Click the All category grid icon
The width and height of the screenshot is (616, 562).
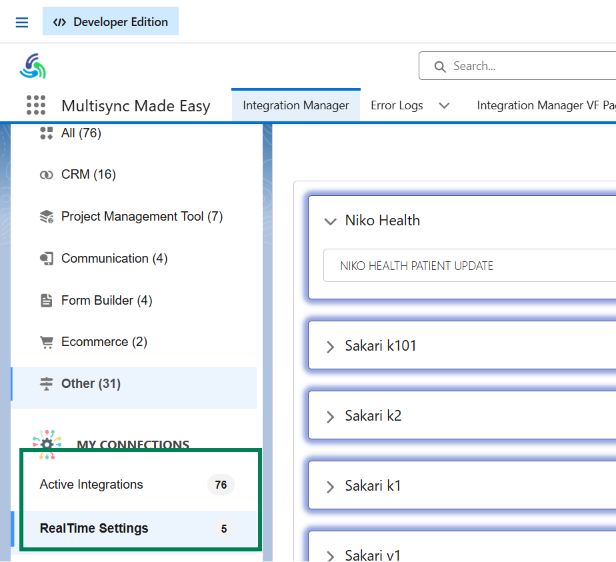point(46,133)
